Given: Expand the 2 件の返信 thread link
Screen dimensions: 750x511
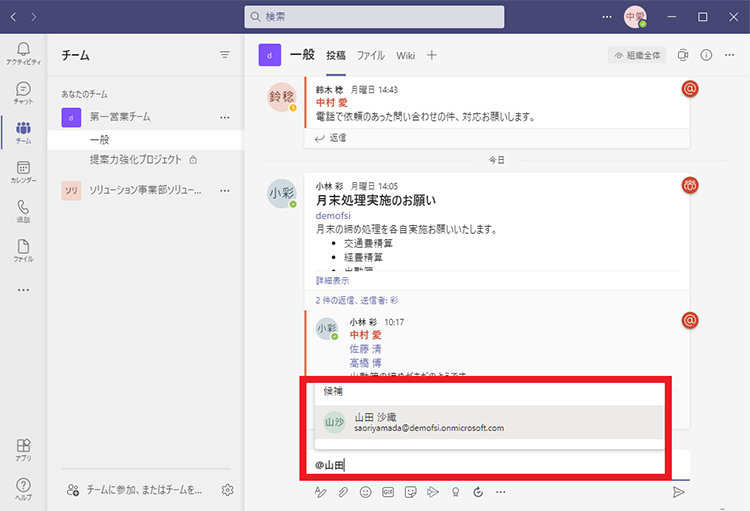Looking at the screenshot, I should click(x=357, y=300).
